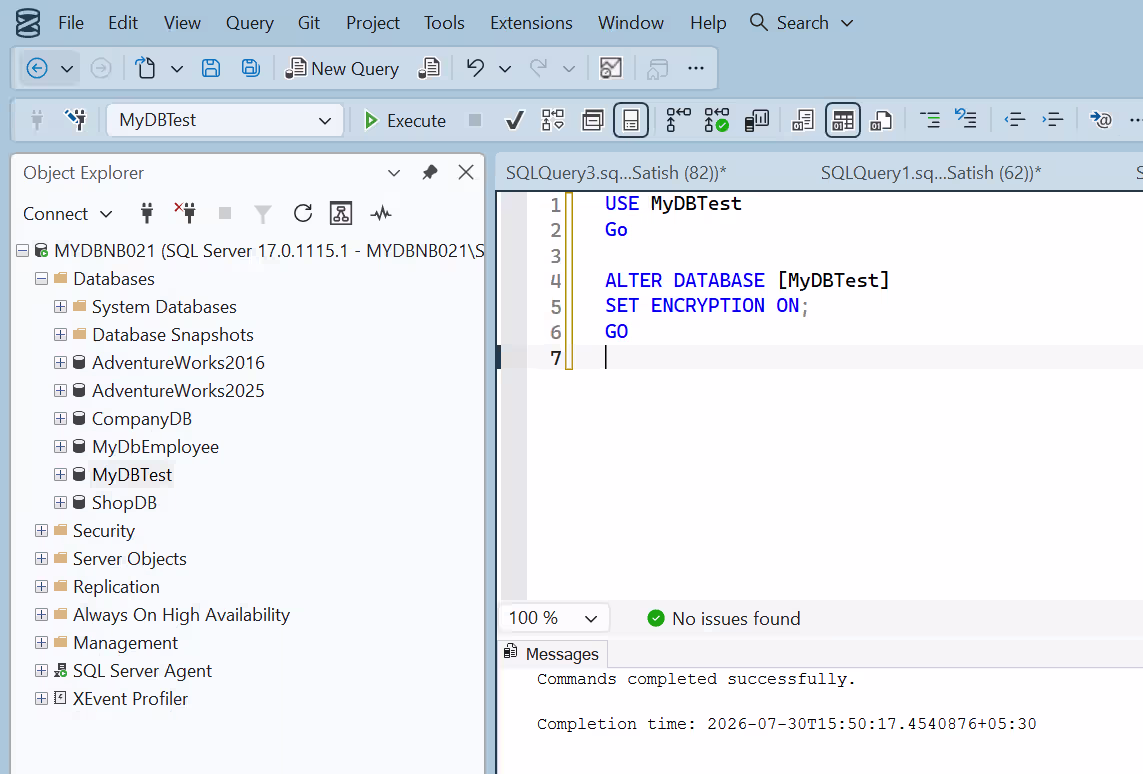Click the Search box in menu bar
Viewport: 1143px width, 774px height.
[801, 23]
